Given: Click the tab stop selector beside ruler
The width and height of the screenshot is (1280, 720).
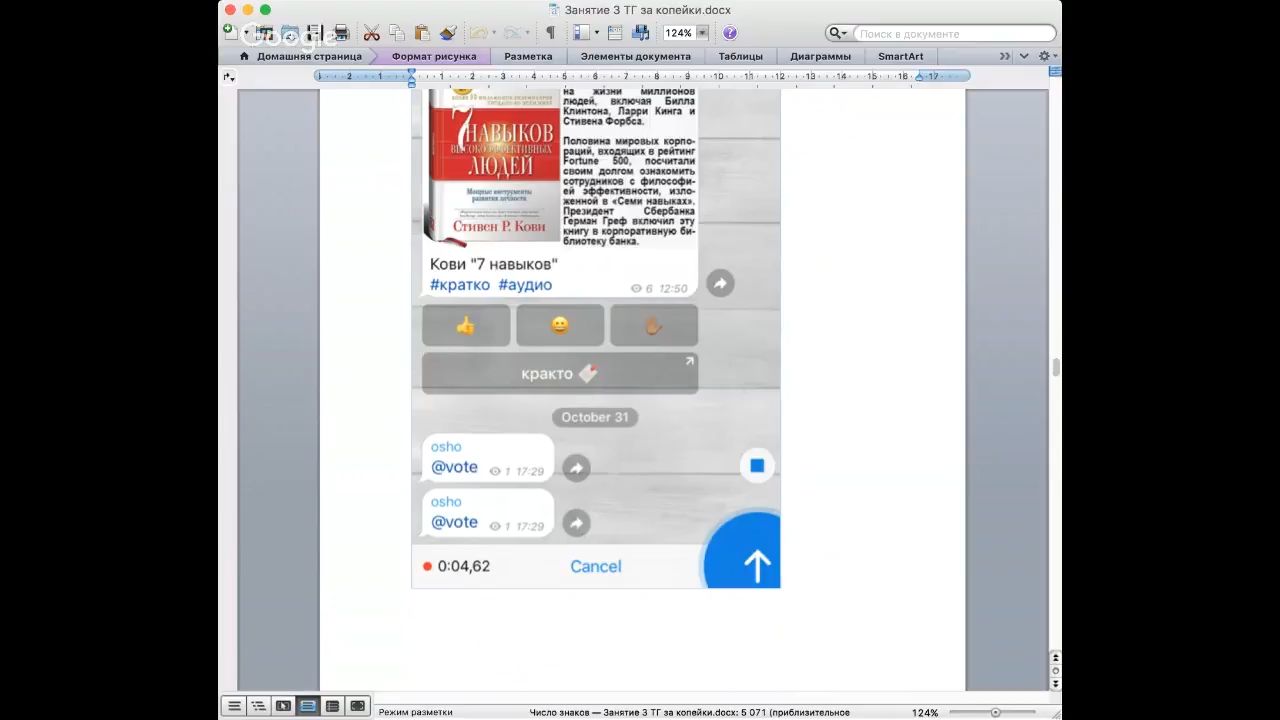Looking at the screenshot, I should pyautogui.click(x=229, y=76).
